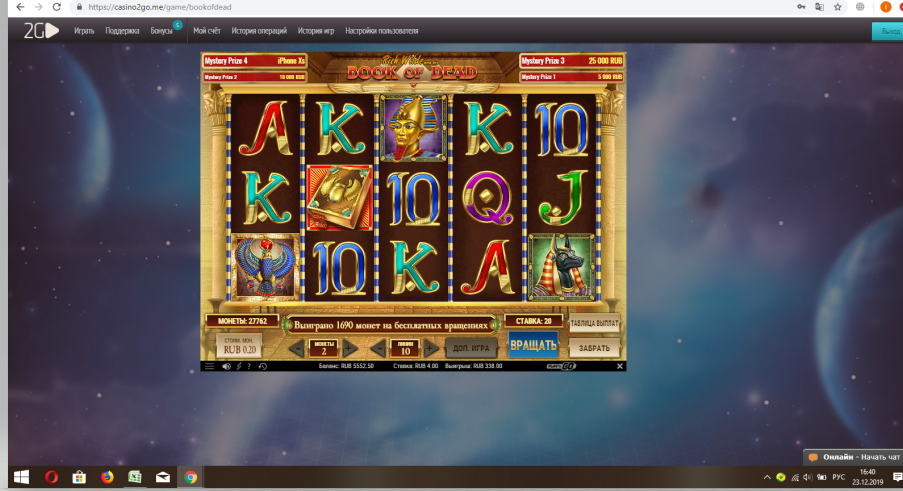Click the browser forward arrow
This screenshot has width=903, height=491.
39,7
